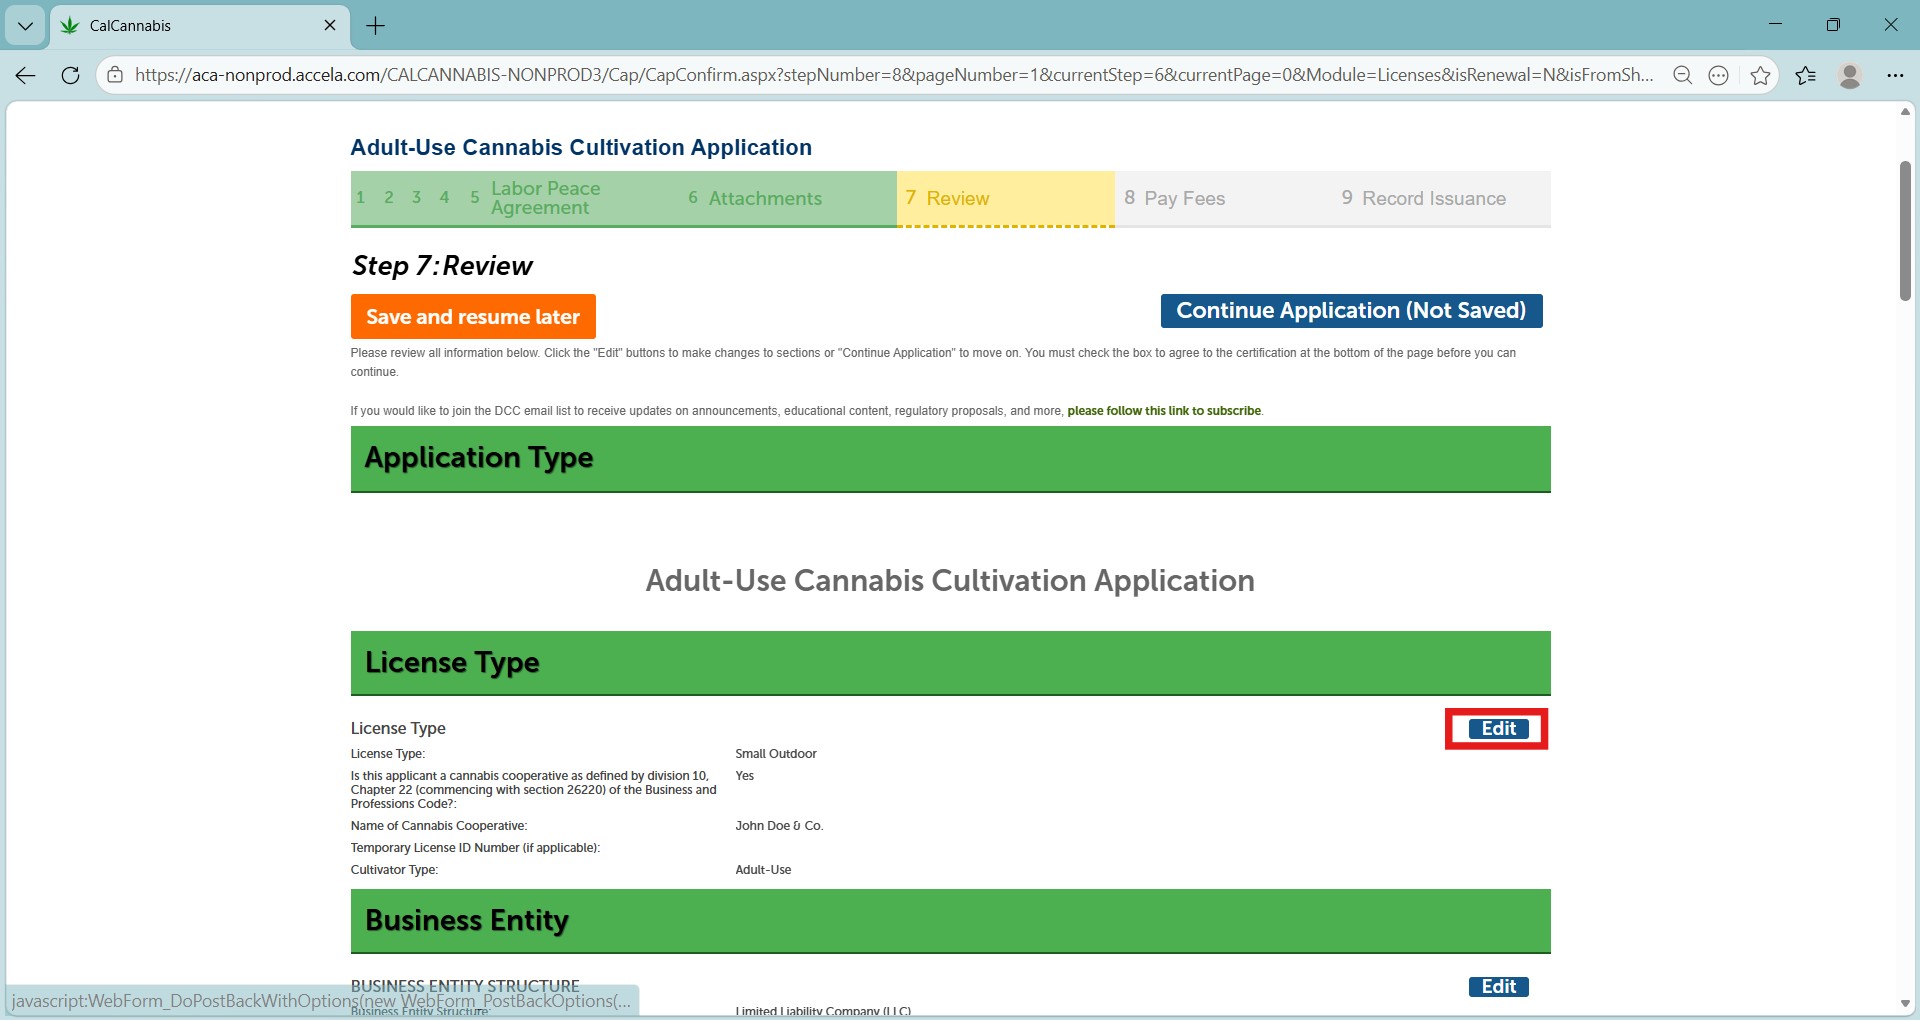Click the 'Step 7:Review' heading
Viewport: 1920px width, 1020px height.
(442, 266)
